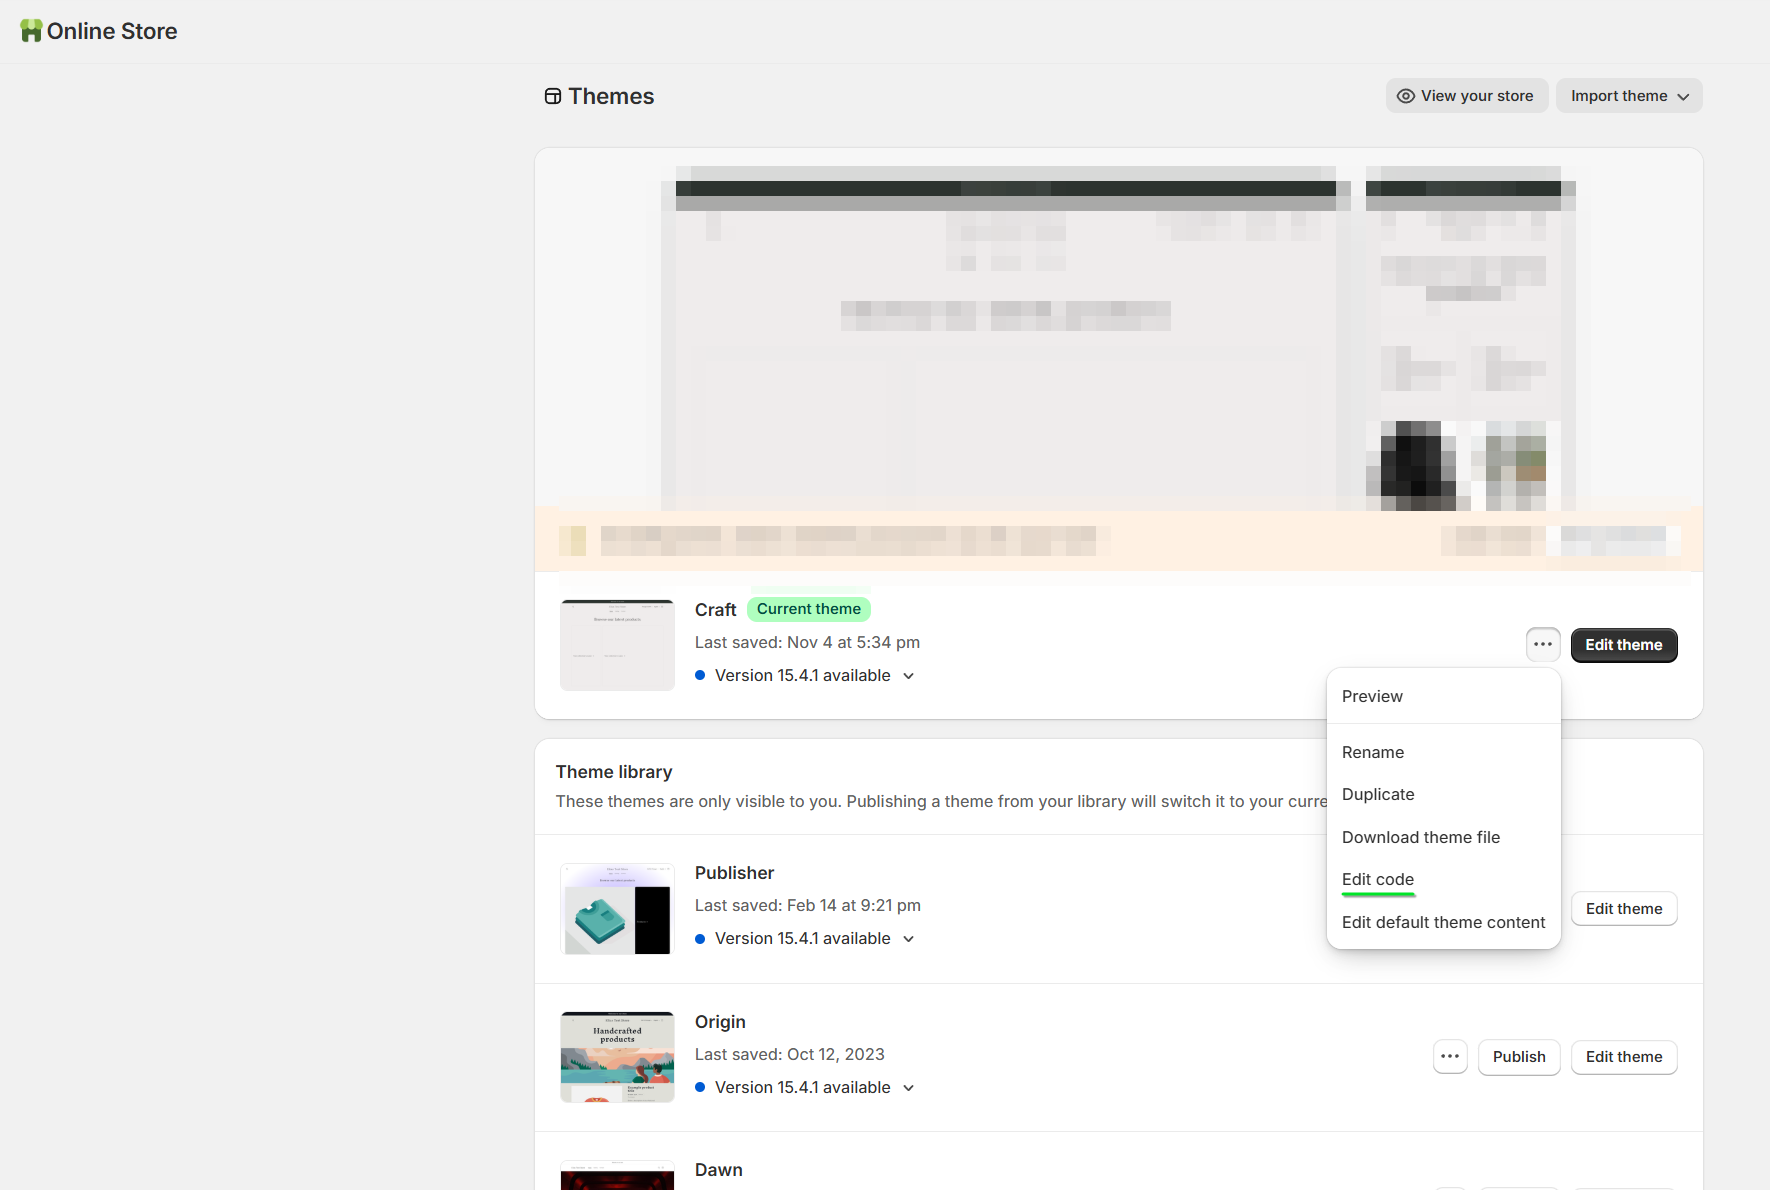Image resolution: width=1770 pixels, height=1190 pixels.
Task: Open the Craft theme thumbnail
Action: [617, 645]
